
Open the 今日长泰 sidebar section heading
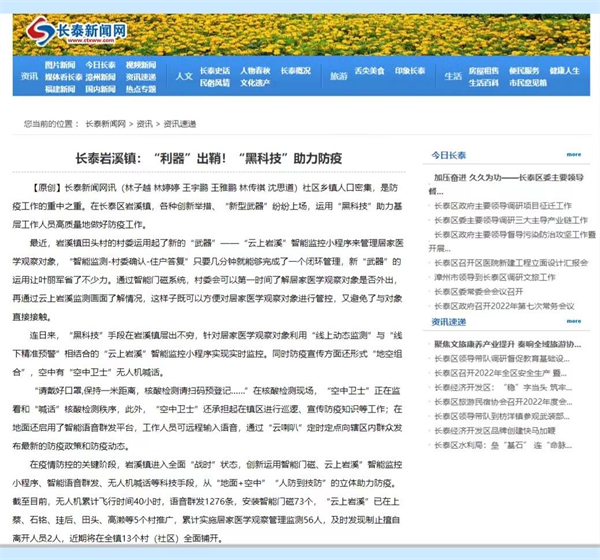point(449,155)
